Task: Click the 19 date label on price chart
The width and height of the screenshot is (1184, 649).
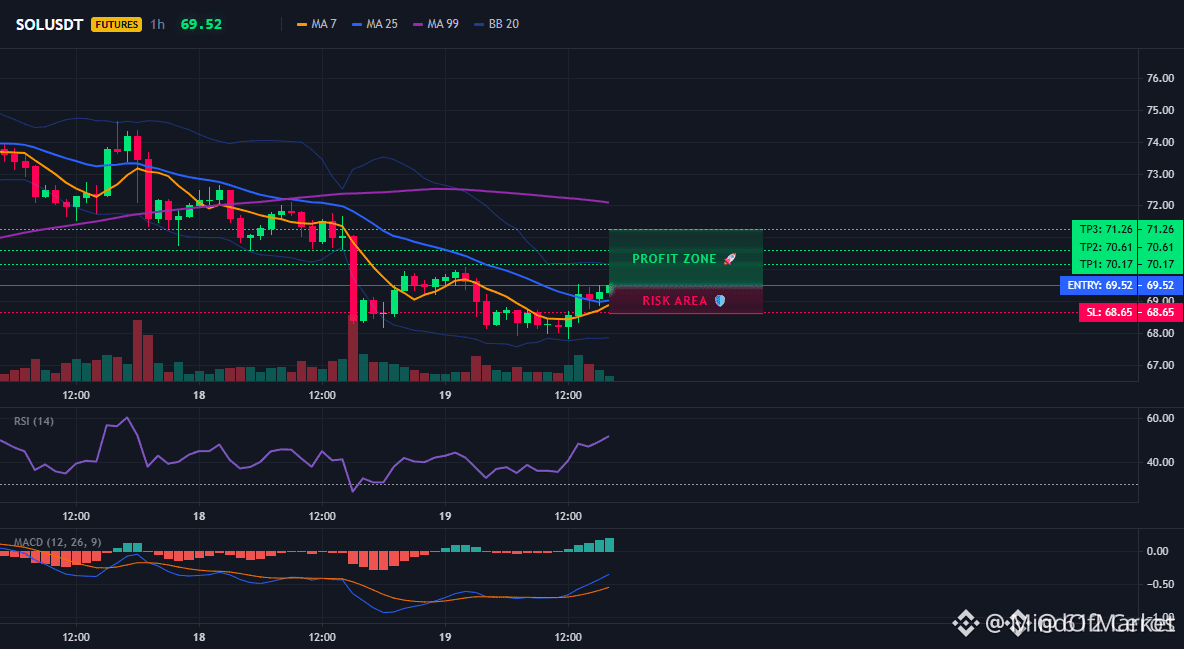Action: coord(445,395)
